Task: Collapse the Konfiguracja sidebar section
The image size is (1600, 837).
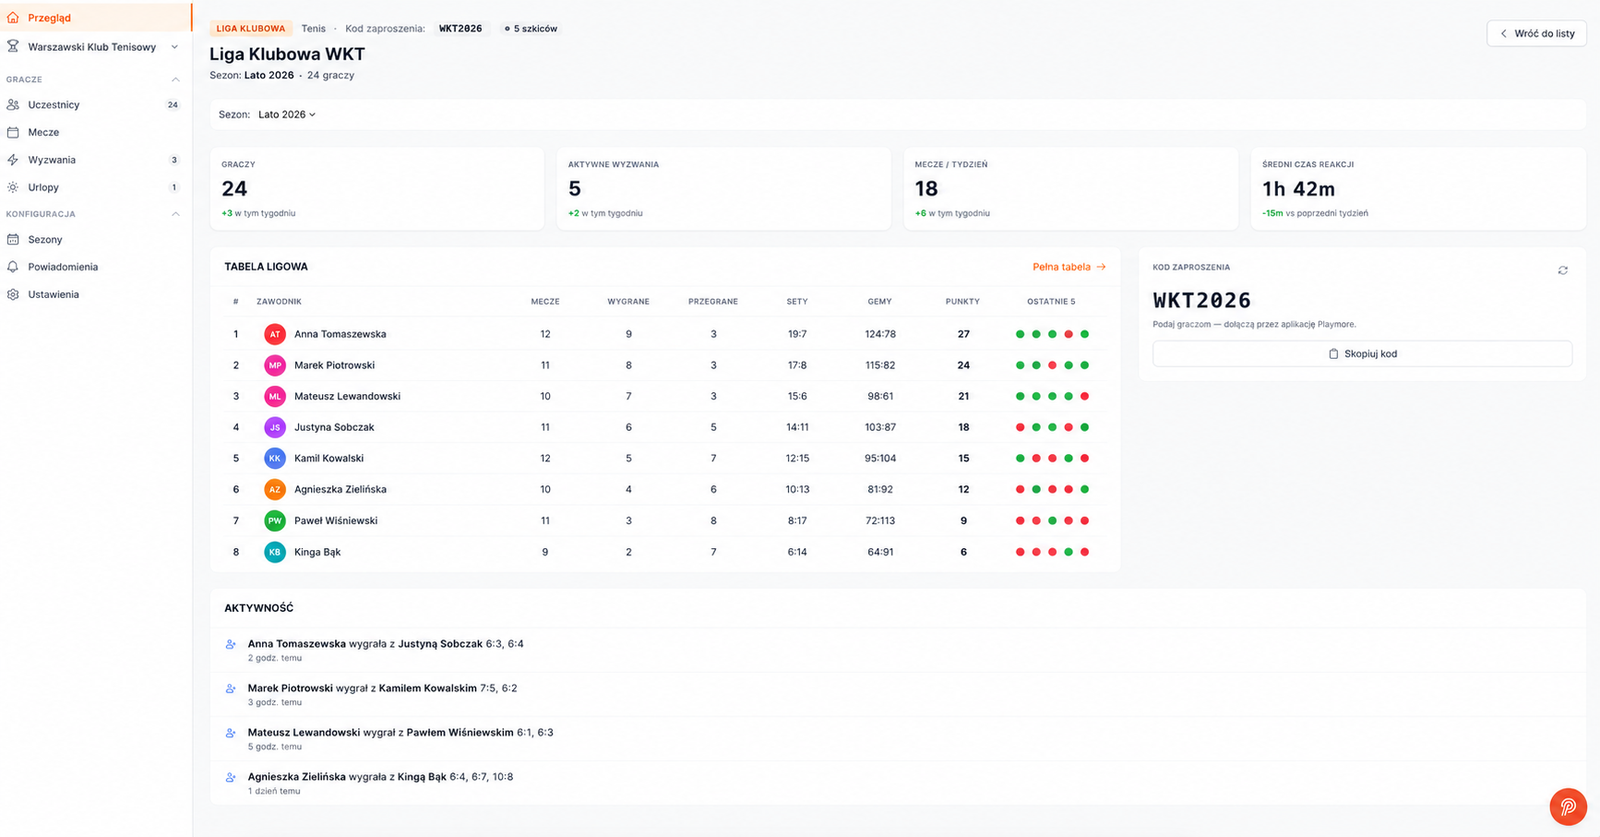Action: point(175,214)
